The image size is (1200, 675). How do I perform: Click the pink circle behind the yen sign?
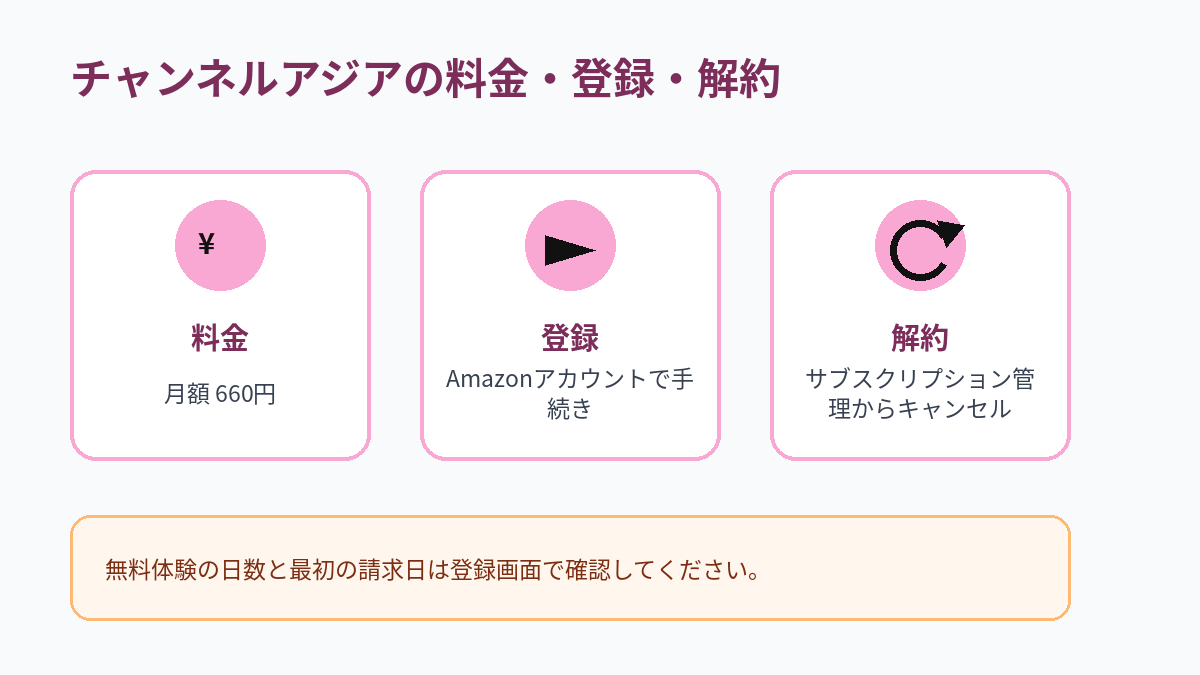click(x=220, y=245)
